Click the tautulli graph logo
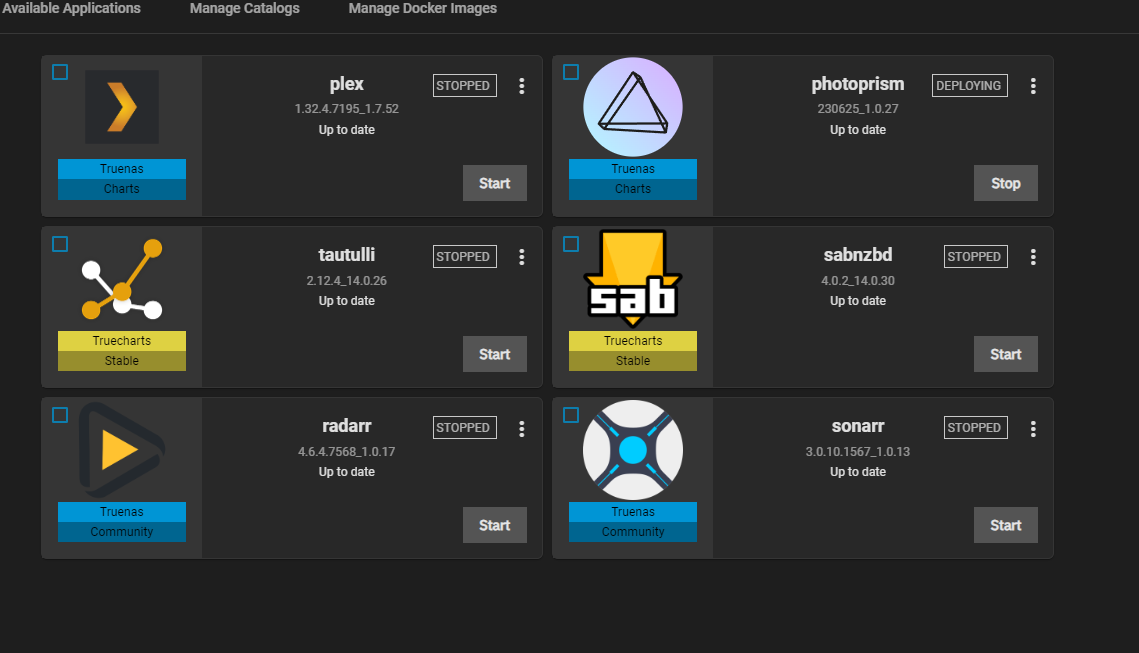Image resolution: width=1139 pixels, height=653 pixels. coord(122,279)
